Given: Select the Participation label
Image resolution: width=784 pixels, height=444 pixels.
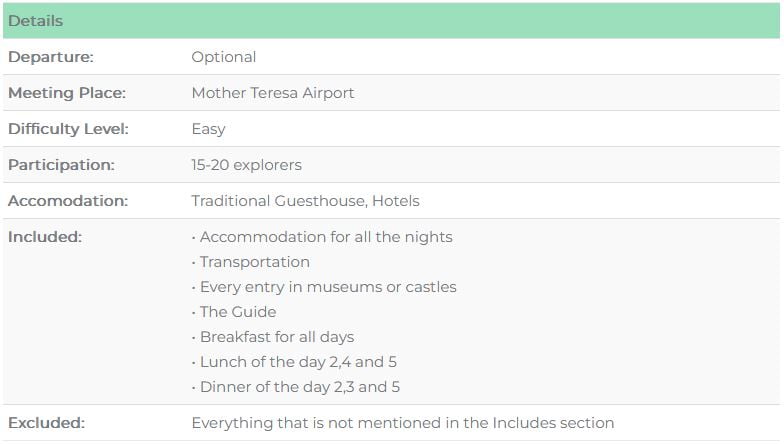Looking at the screenshot, I should coord(62,165).
